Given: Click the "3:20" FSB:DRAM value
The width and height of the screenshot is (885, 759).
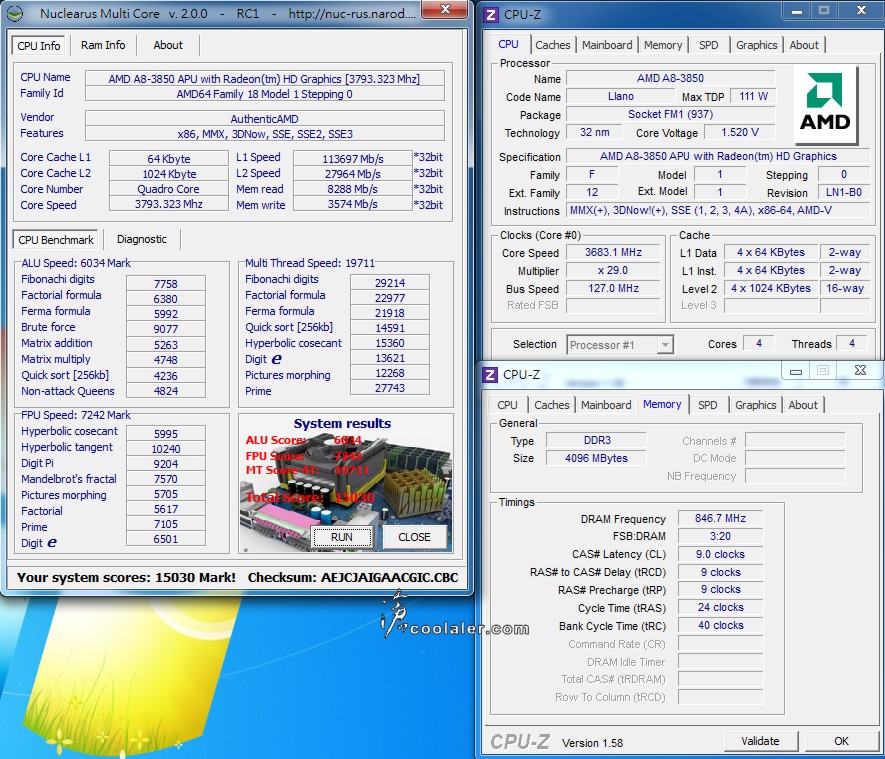Looking at the screenshot, I should [720, 536].
